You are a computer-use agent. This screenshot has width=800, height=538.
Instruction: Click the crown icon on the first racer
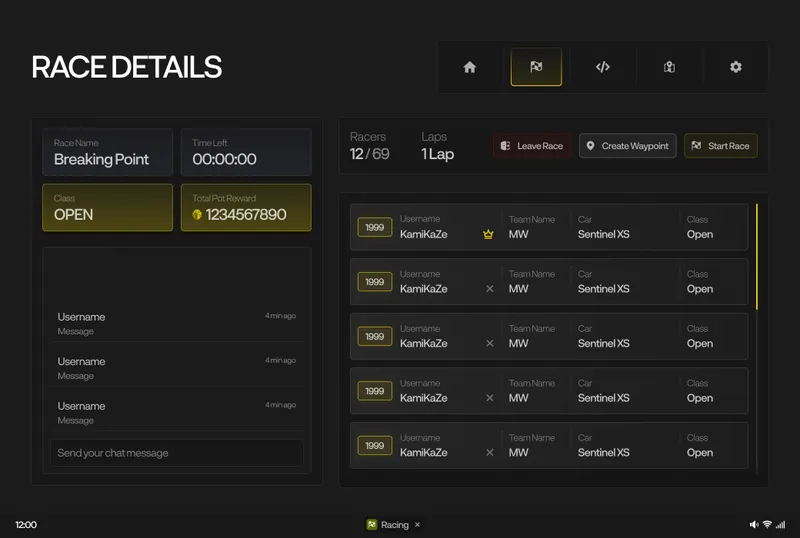488,234
